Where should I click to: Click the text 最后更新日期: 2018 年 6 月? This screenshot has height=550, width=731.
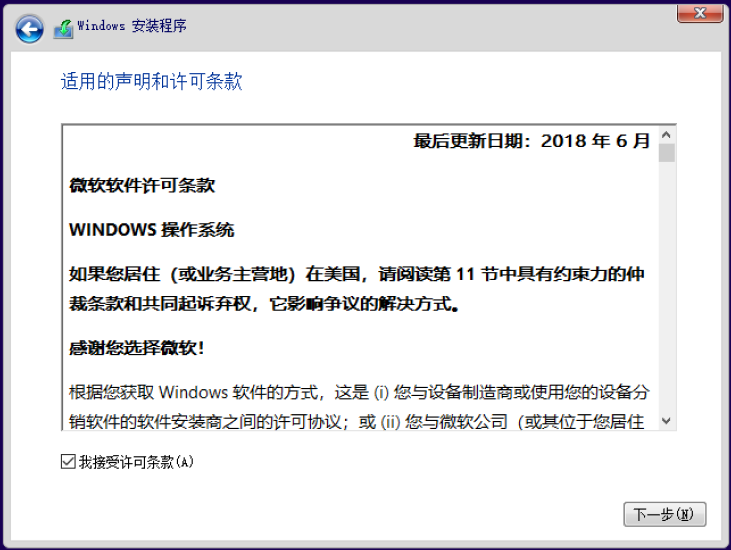click(x=531, y=141)
